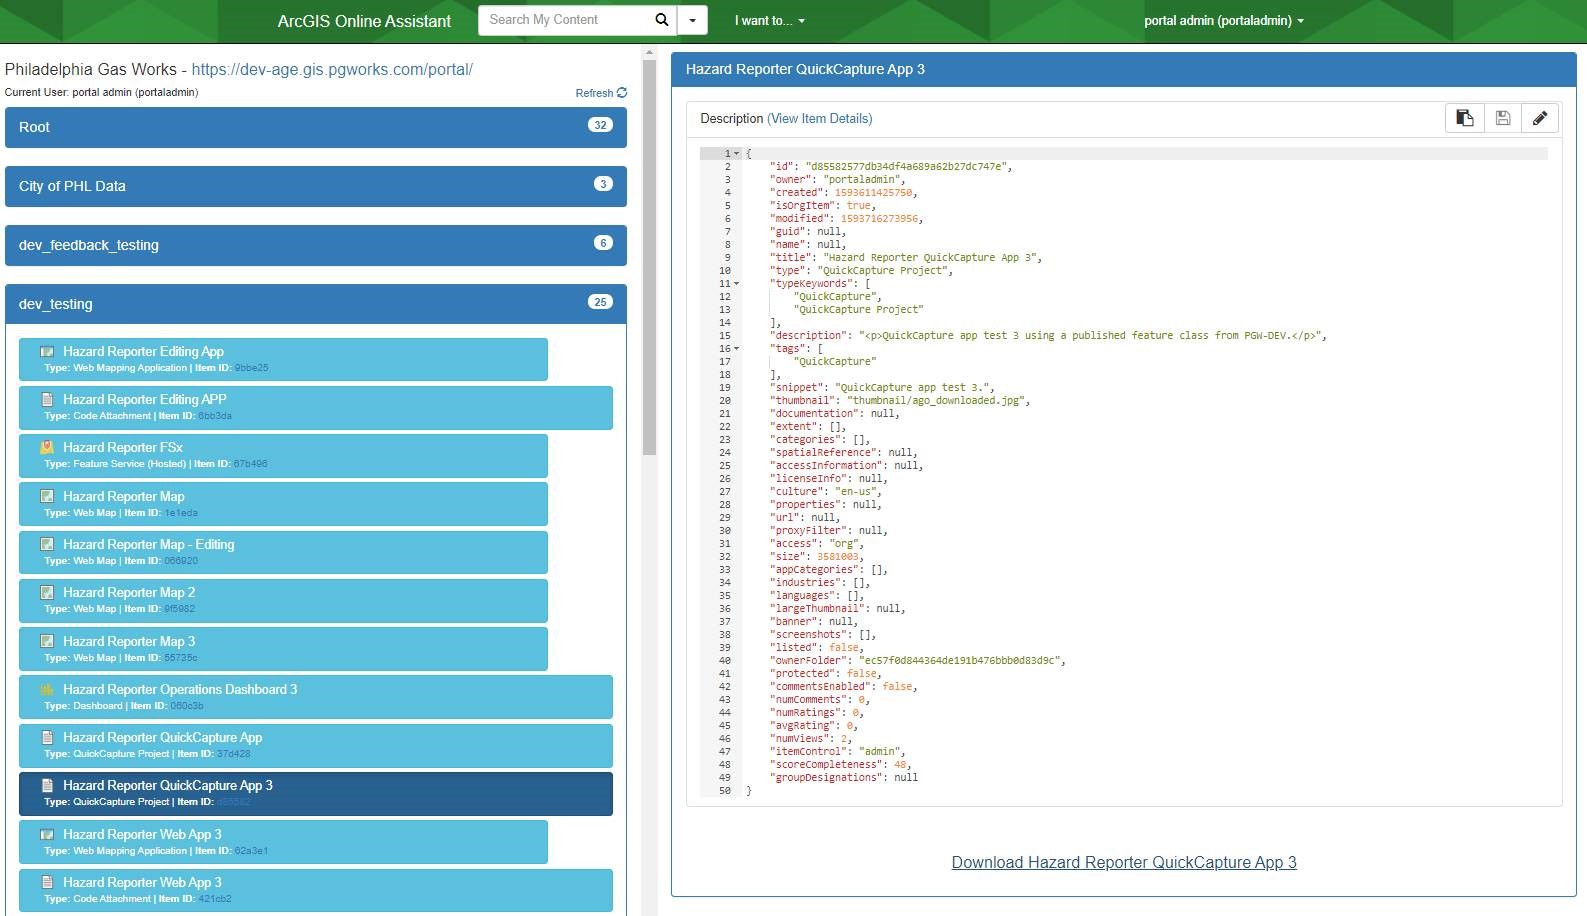This screenshot has width=1587, height=916.
Task: Open the 'I want to...' menu
Action: coord(769,20)
